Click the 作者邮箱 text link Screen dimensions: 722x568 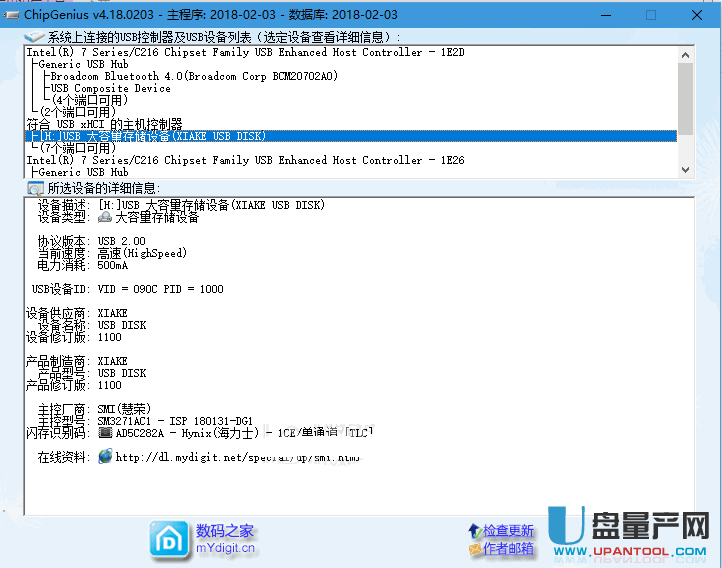[x=509, y=549]
